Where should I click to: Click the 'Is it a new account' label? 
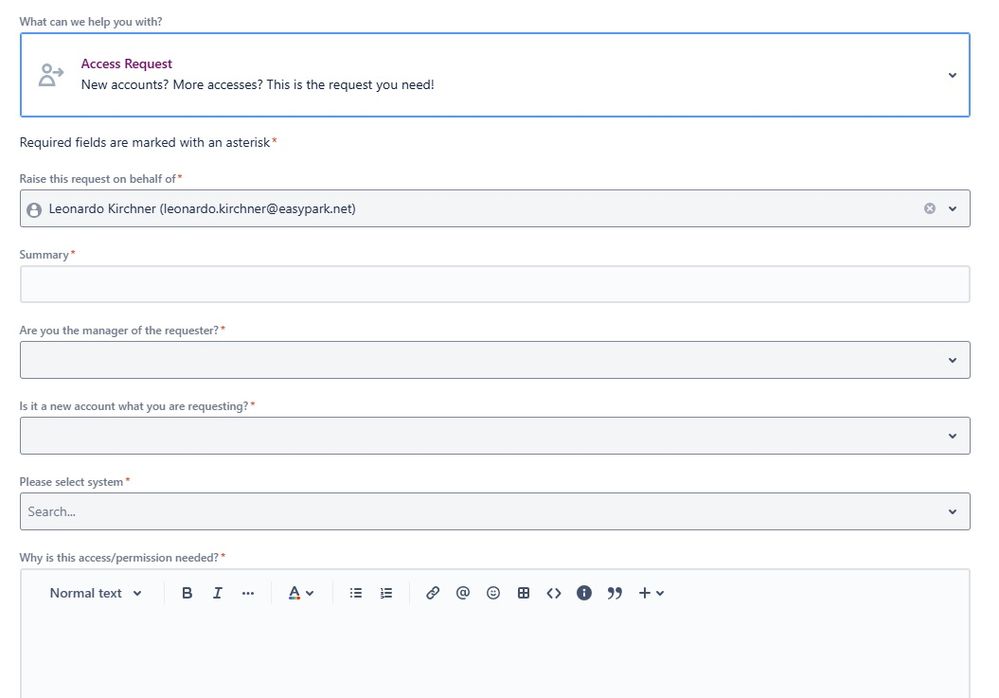click(x=134, y=406)
